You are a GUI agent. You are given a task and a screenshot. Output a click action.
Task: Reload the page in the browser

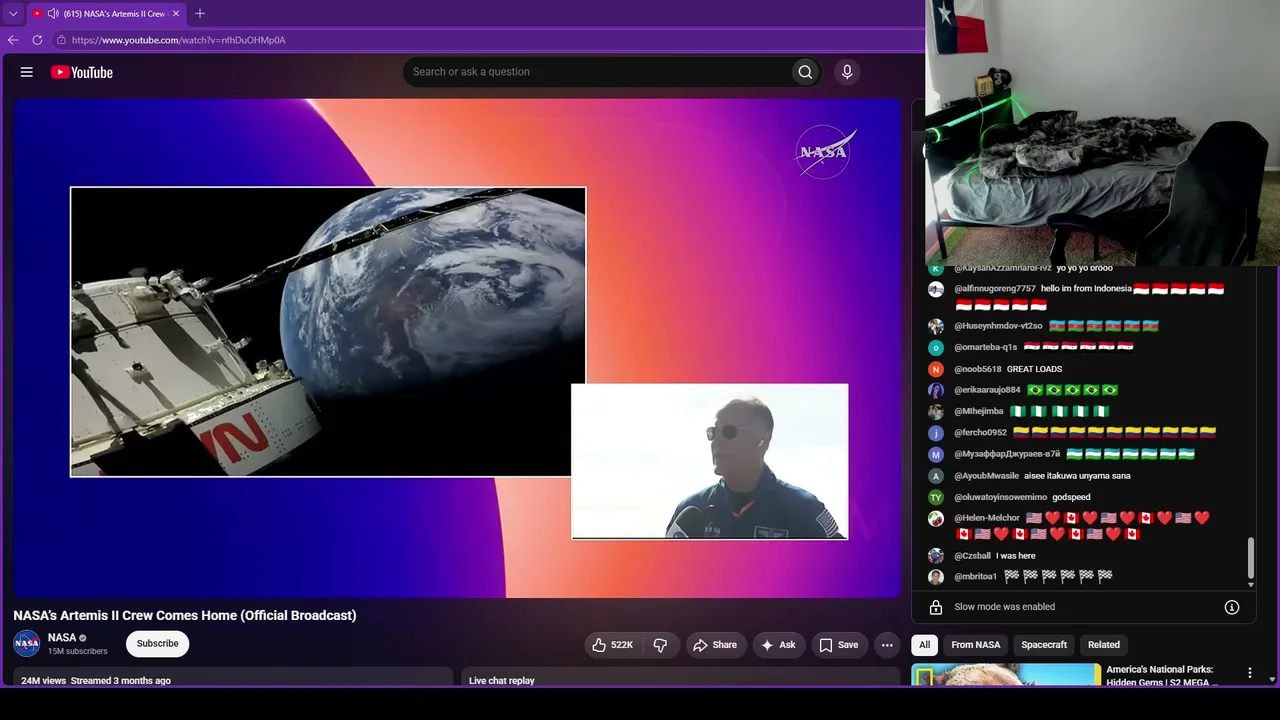[37, 40]
